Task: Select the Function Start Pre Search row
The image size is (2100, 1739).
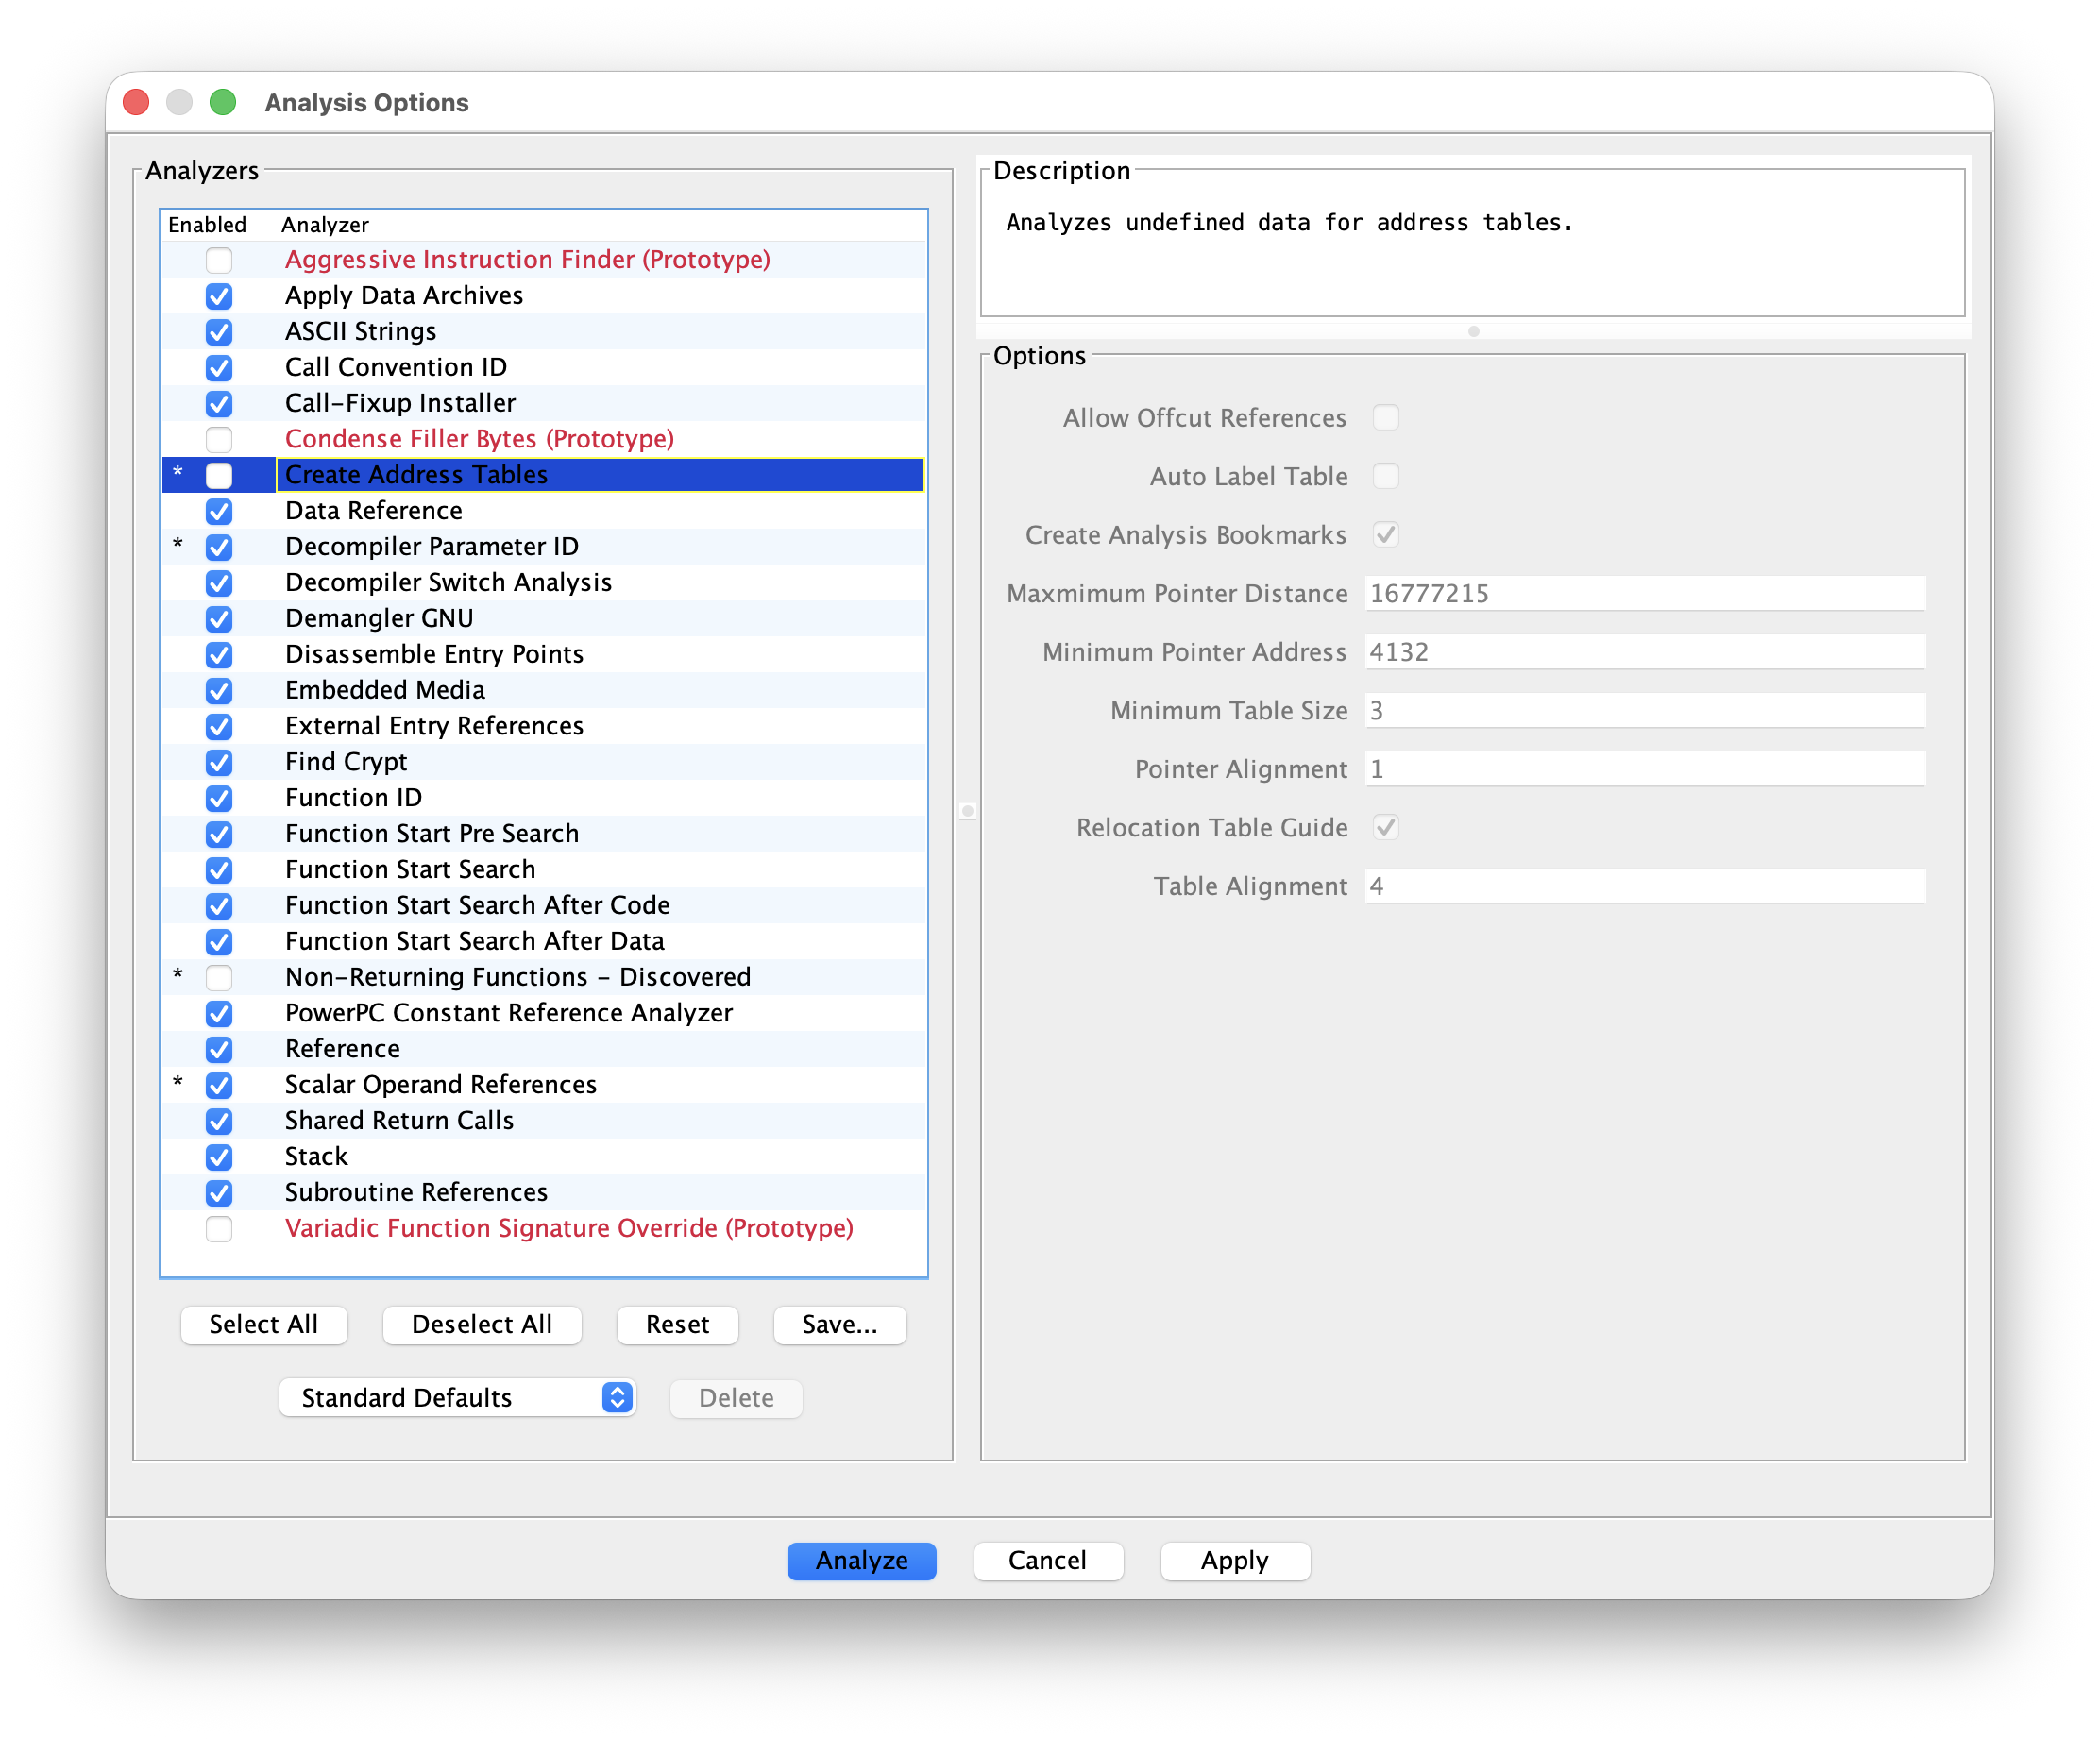Action: (544, 834)
